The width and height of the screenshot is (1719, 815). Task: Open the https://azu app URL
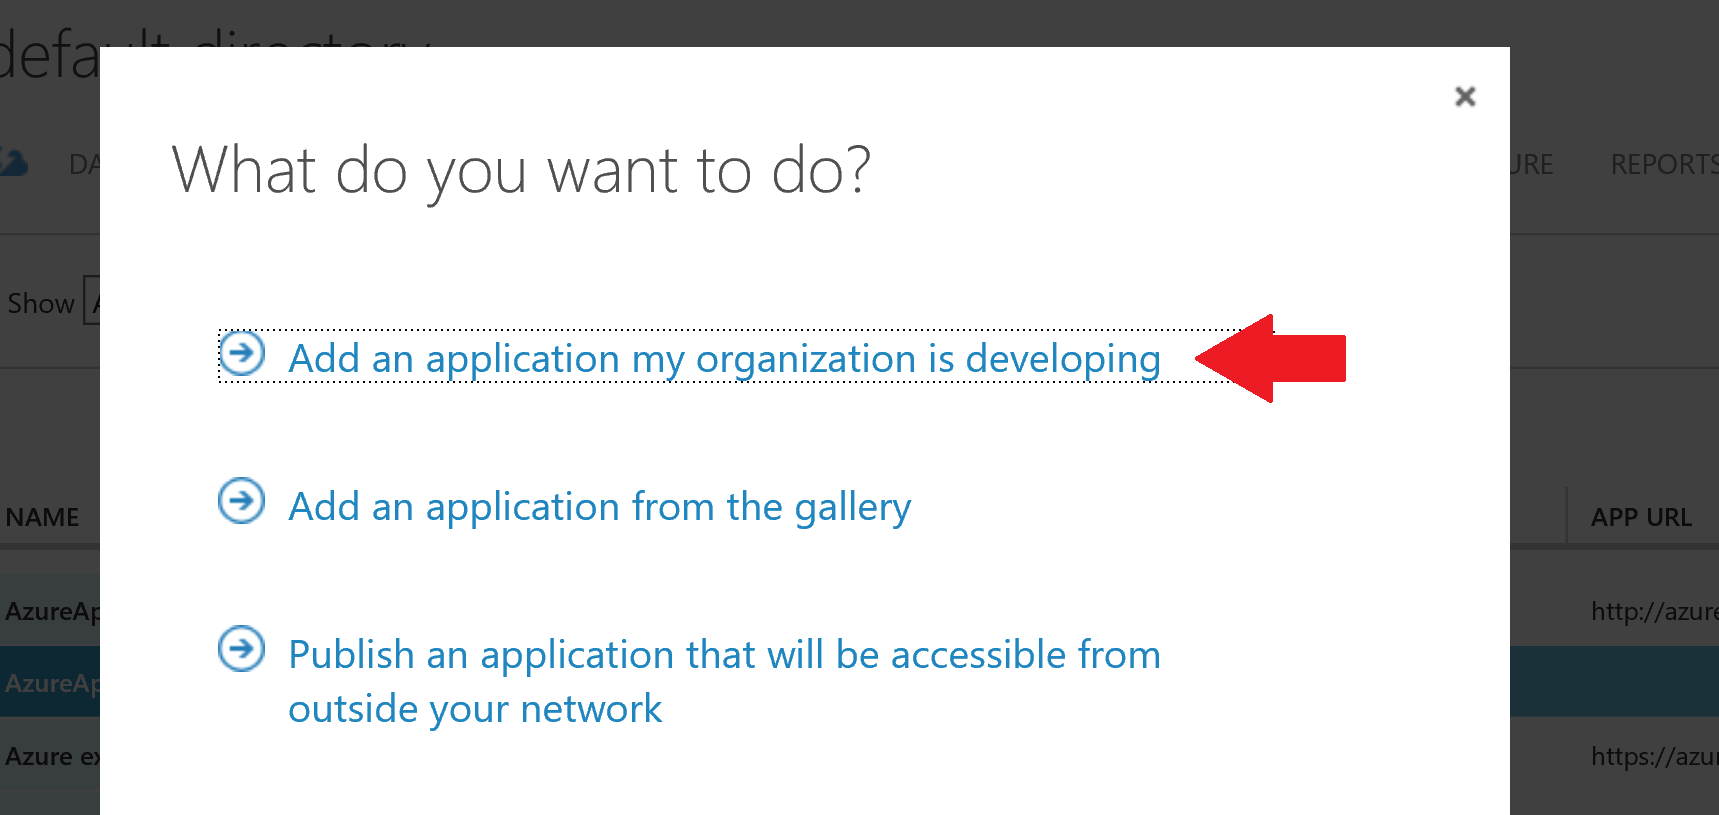pos(1654,756)
